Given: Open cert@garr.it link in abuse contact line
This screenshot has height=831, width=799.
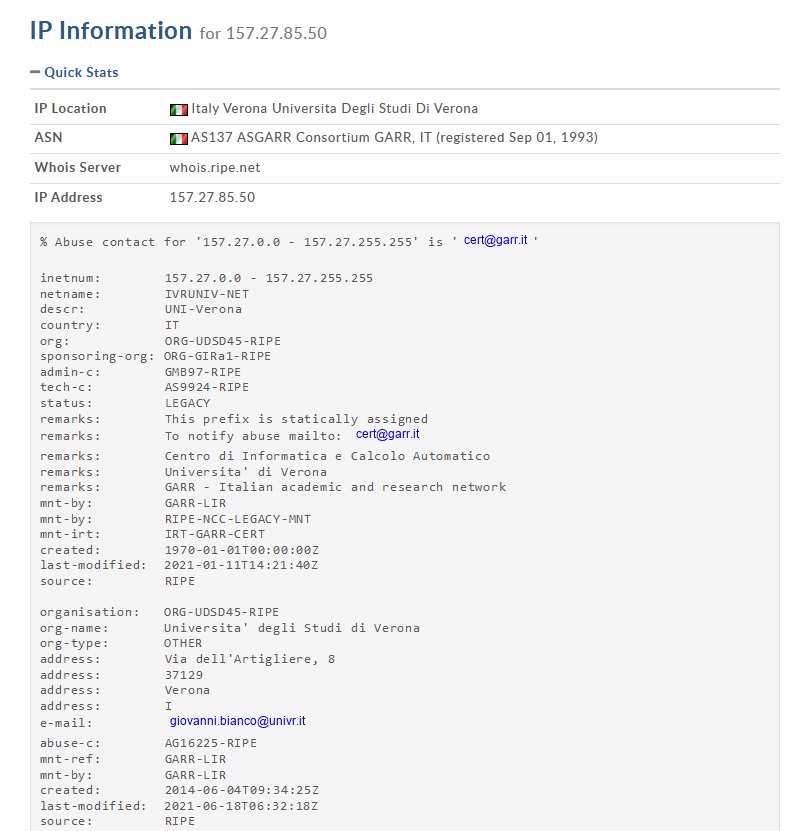Looking at the screenshot, I should click(x=495, y=240).
